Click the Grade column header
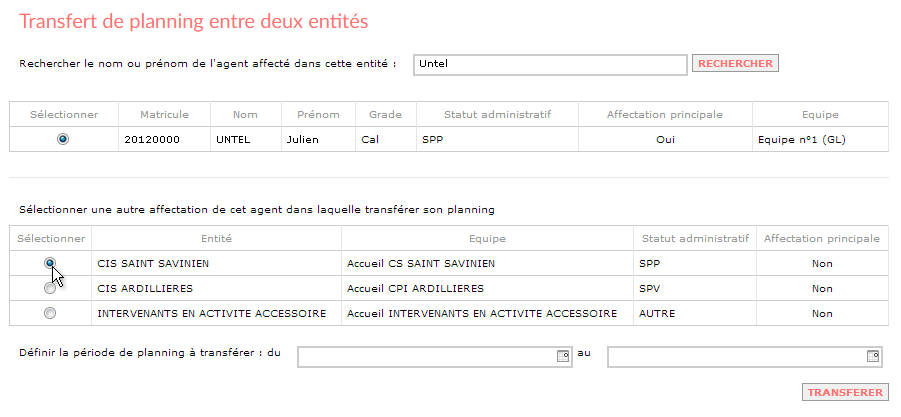This screenshot has width=901, height=417. 386,114
